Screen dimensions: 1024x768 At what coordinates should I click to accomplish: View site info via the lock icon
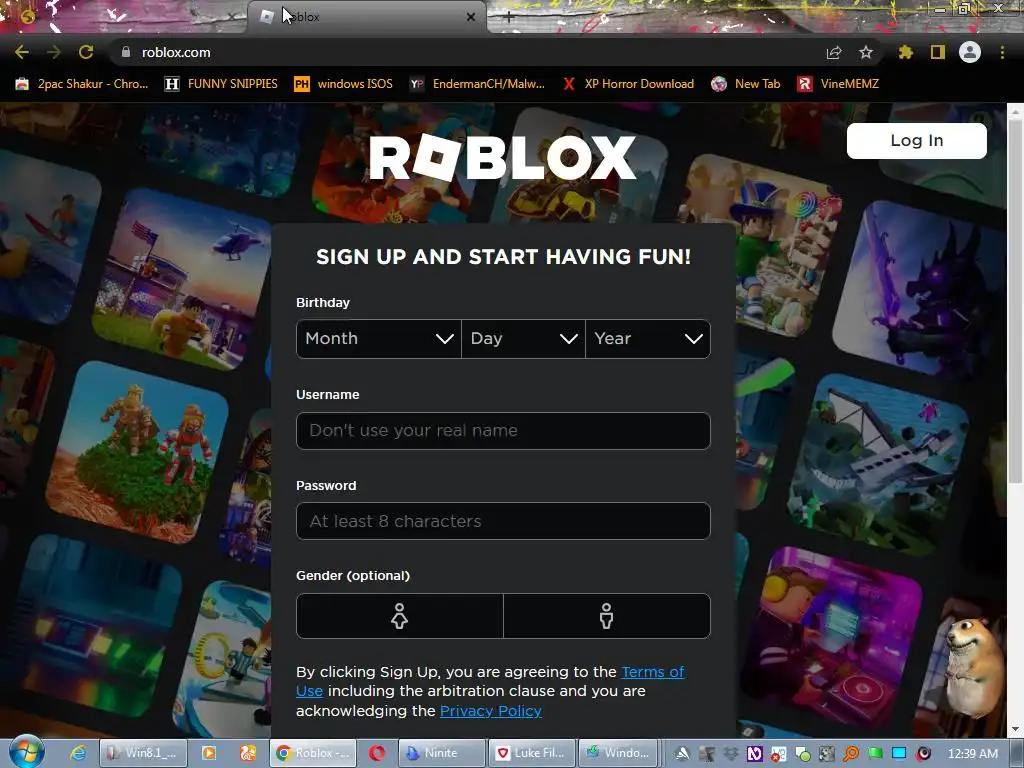coord(126,52)
